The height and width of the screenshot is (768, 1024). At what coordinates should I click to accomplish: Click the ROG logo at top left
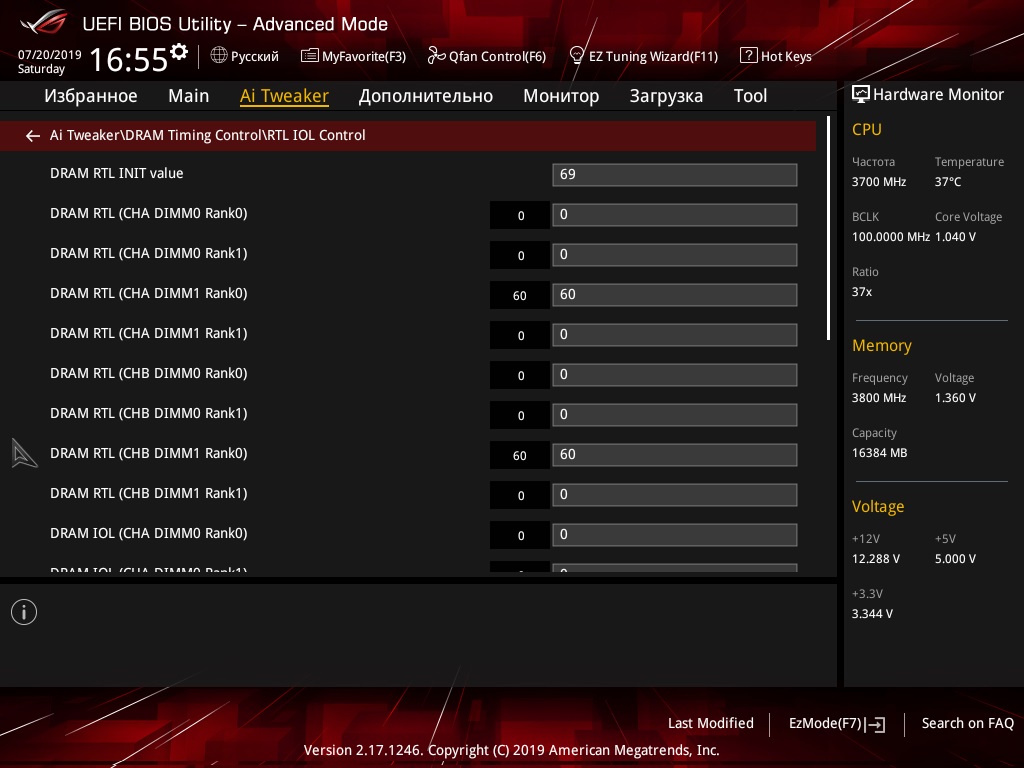[x=44, y=23]
